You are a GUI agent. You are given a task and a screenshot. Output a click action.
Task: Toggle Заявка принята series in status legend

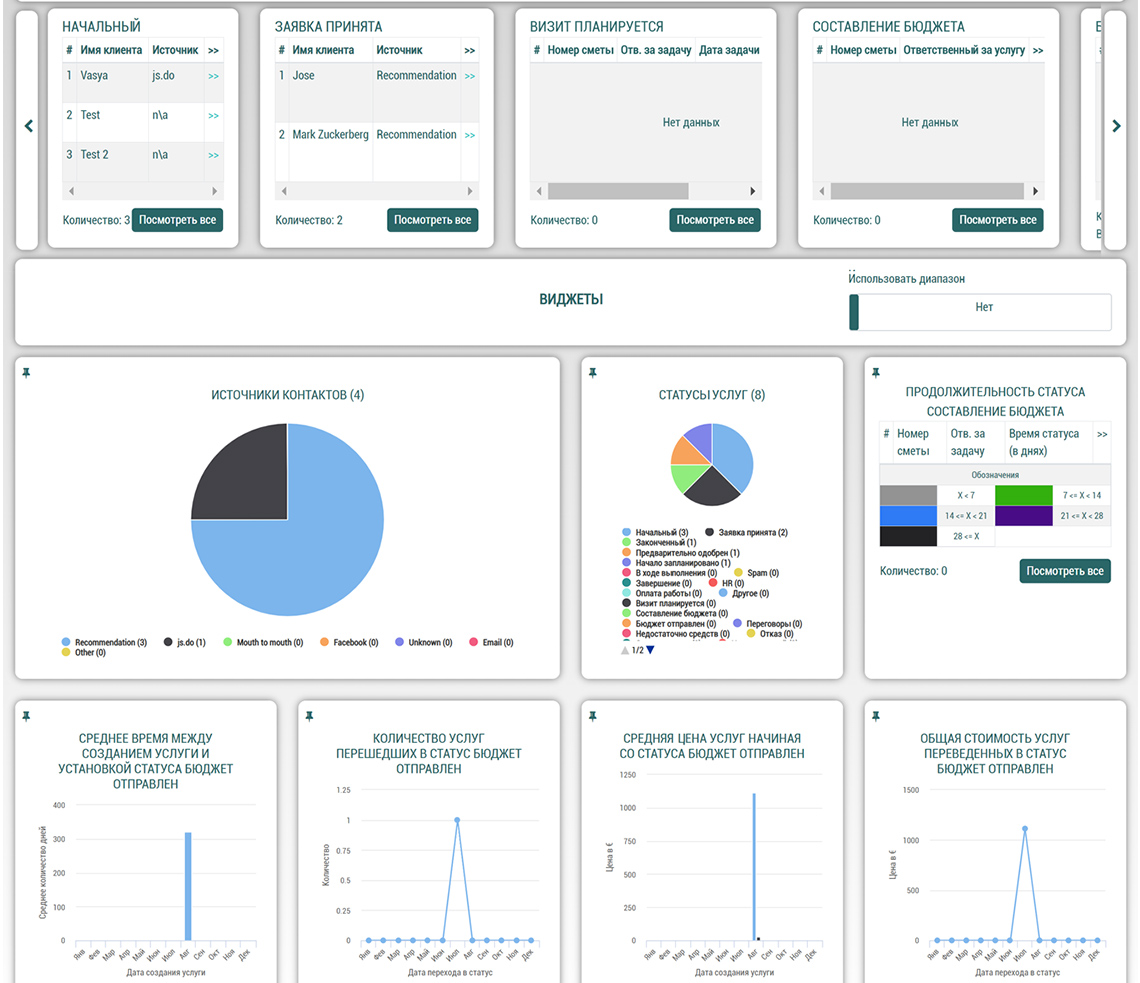(746, 532)
